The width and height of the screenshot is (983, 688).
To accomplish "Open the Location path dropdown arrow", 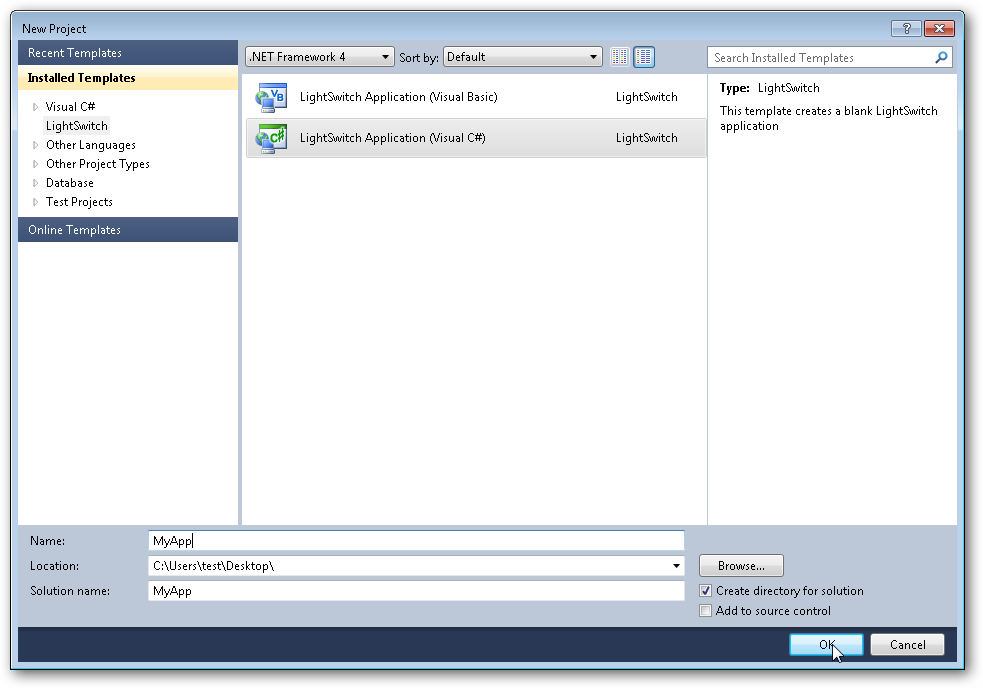I will coord(676,566).
